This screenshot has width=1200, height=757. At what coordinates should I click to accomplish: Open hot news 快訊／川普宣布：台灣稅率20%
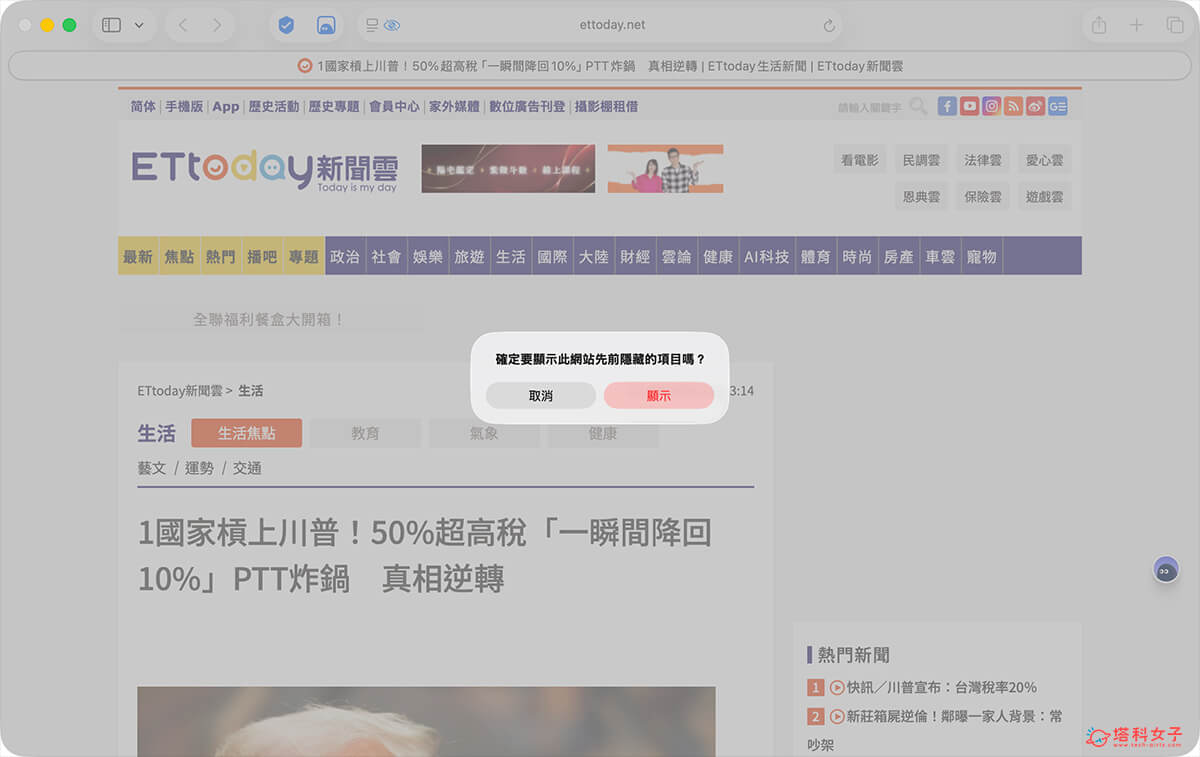[941, 688]
